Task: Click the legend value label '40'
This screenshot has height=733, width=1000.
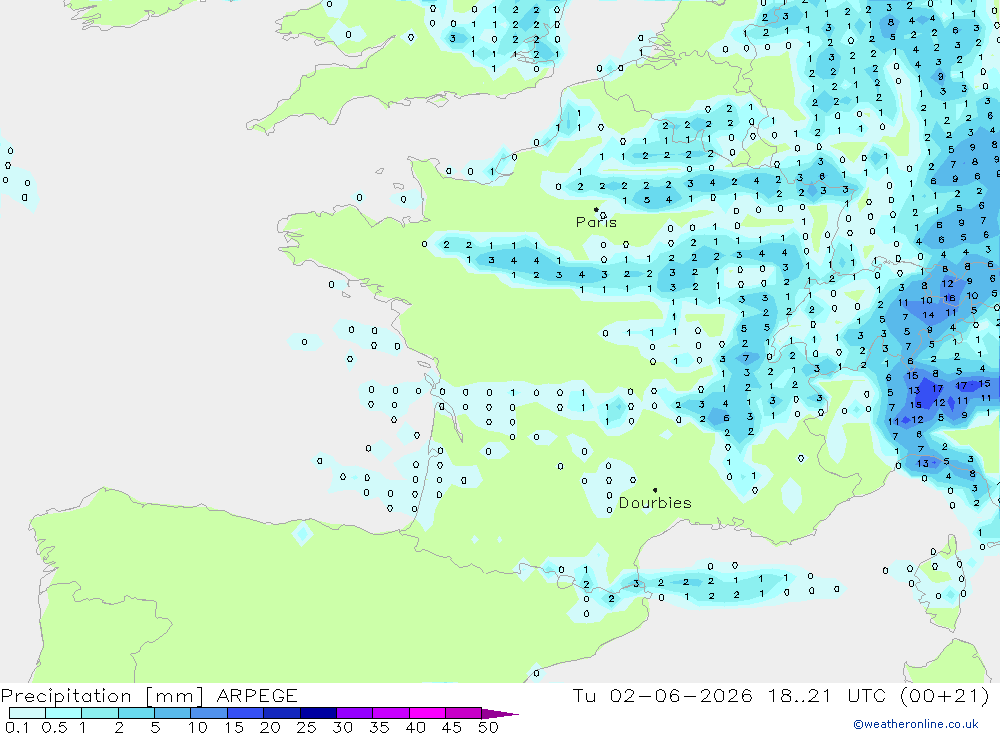Action: coord(415,727)
